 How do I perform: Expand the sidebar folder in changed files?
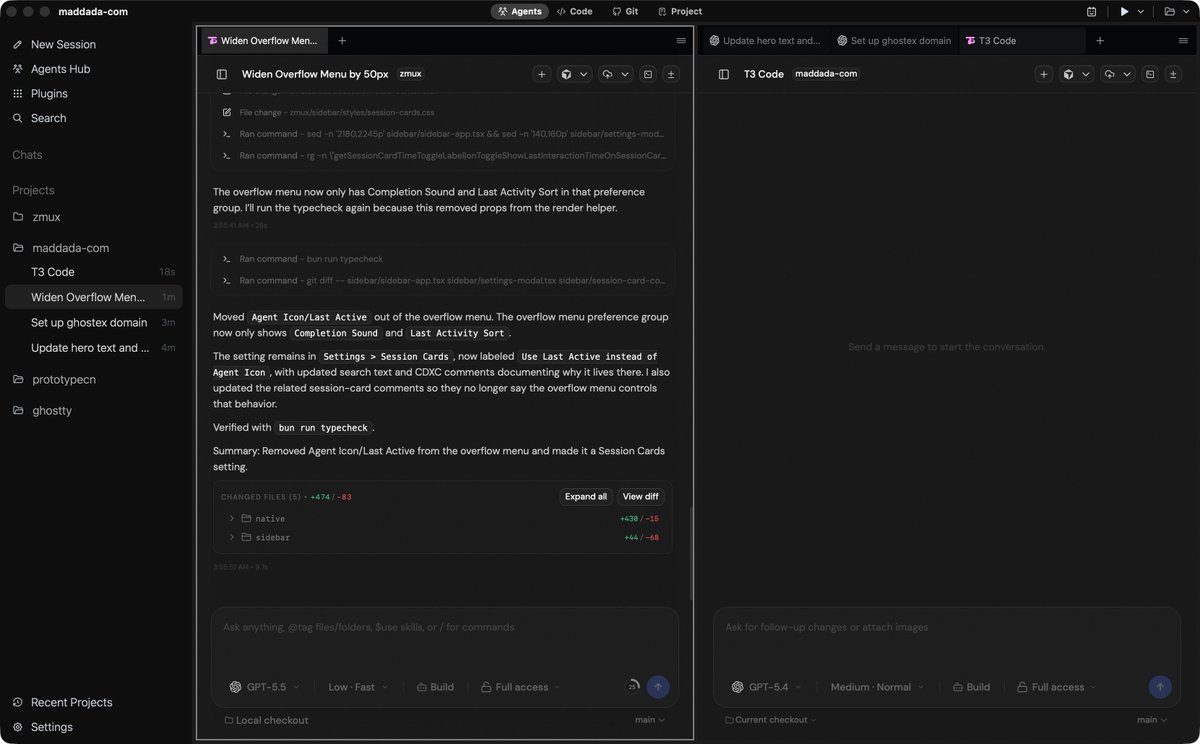443,538
